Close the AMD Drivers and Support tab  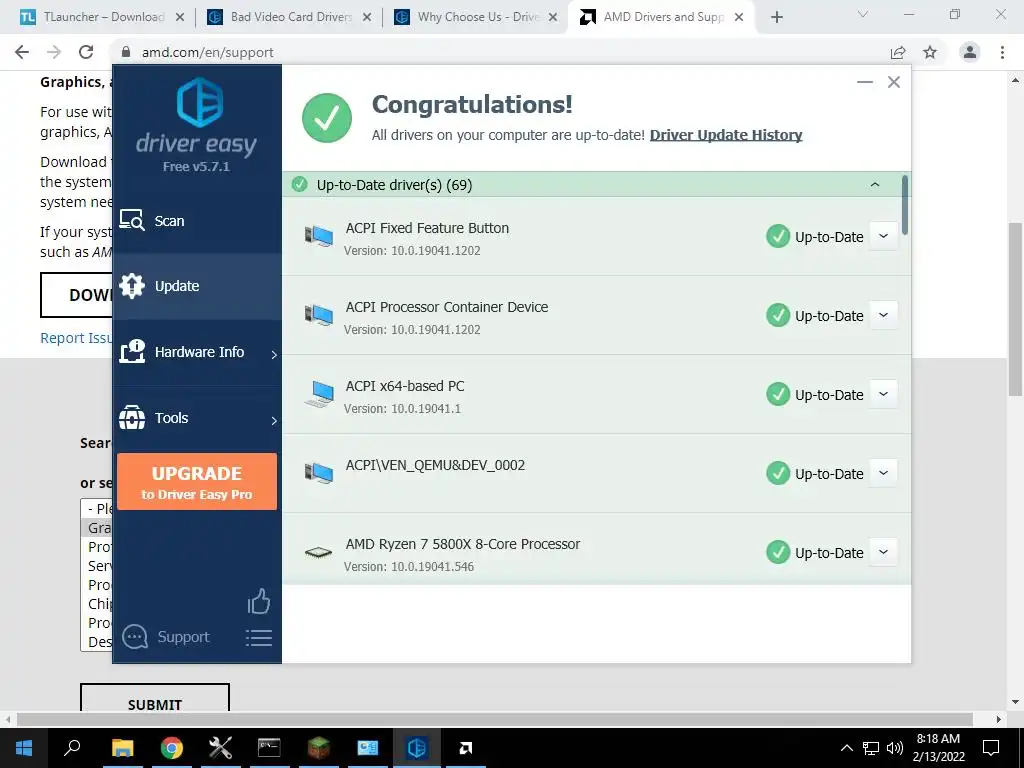coord(739,18)
